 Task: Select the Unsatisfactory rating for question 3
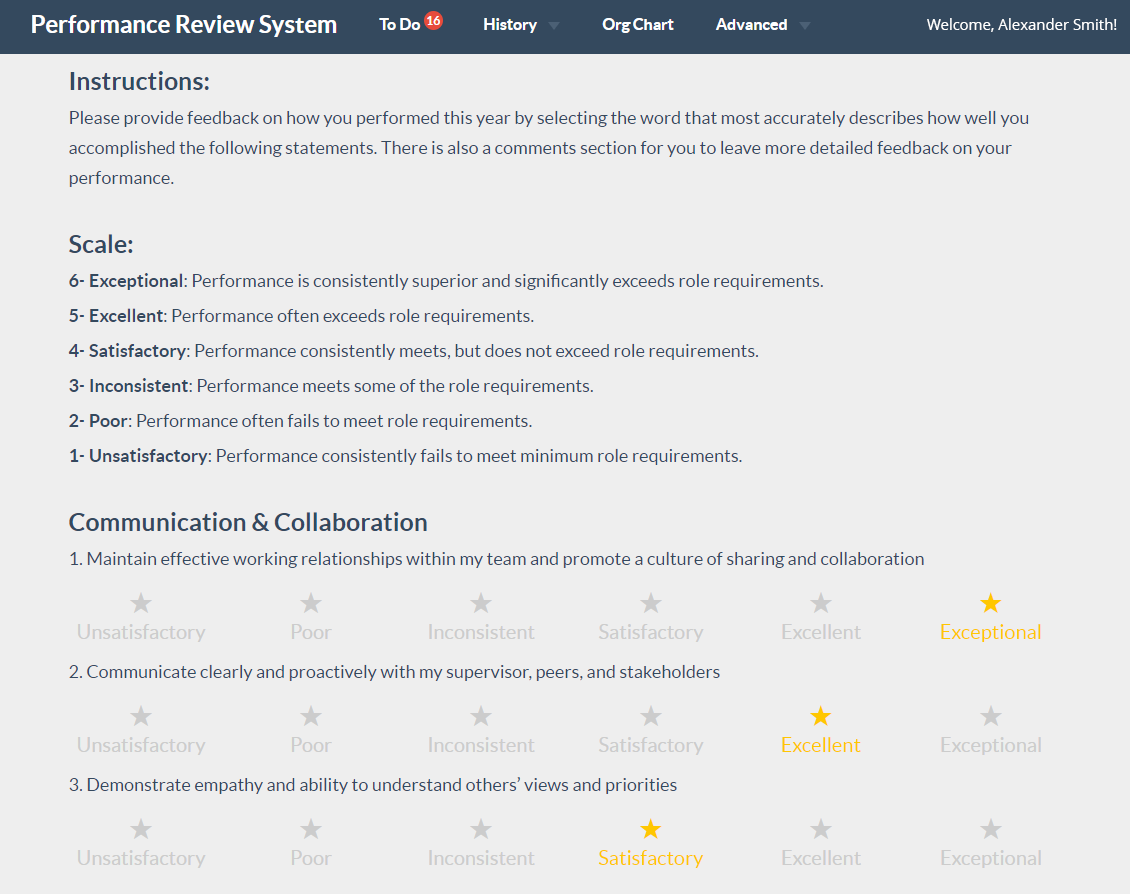(140, 828)
